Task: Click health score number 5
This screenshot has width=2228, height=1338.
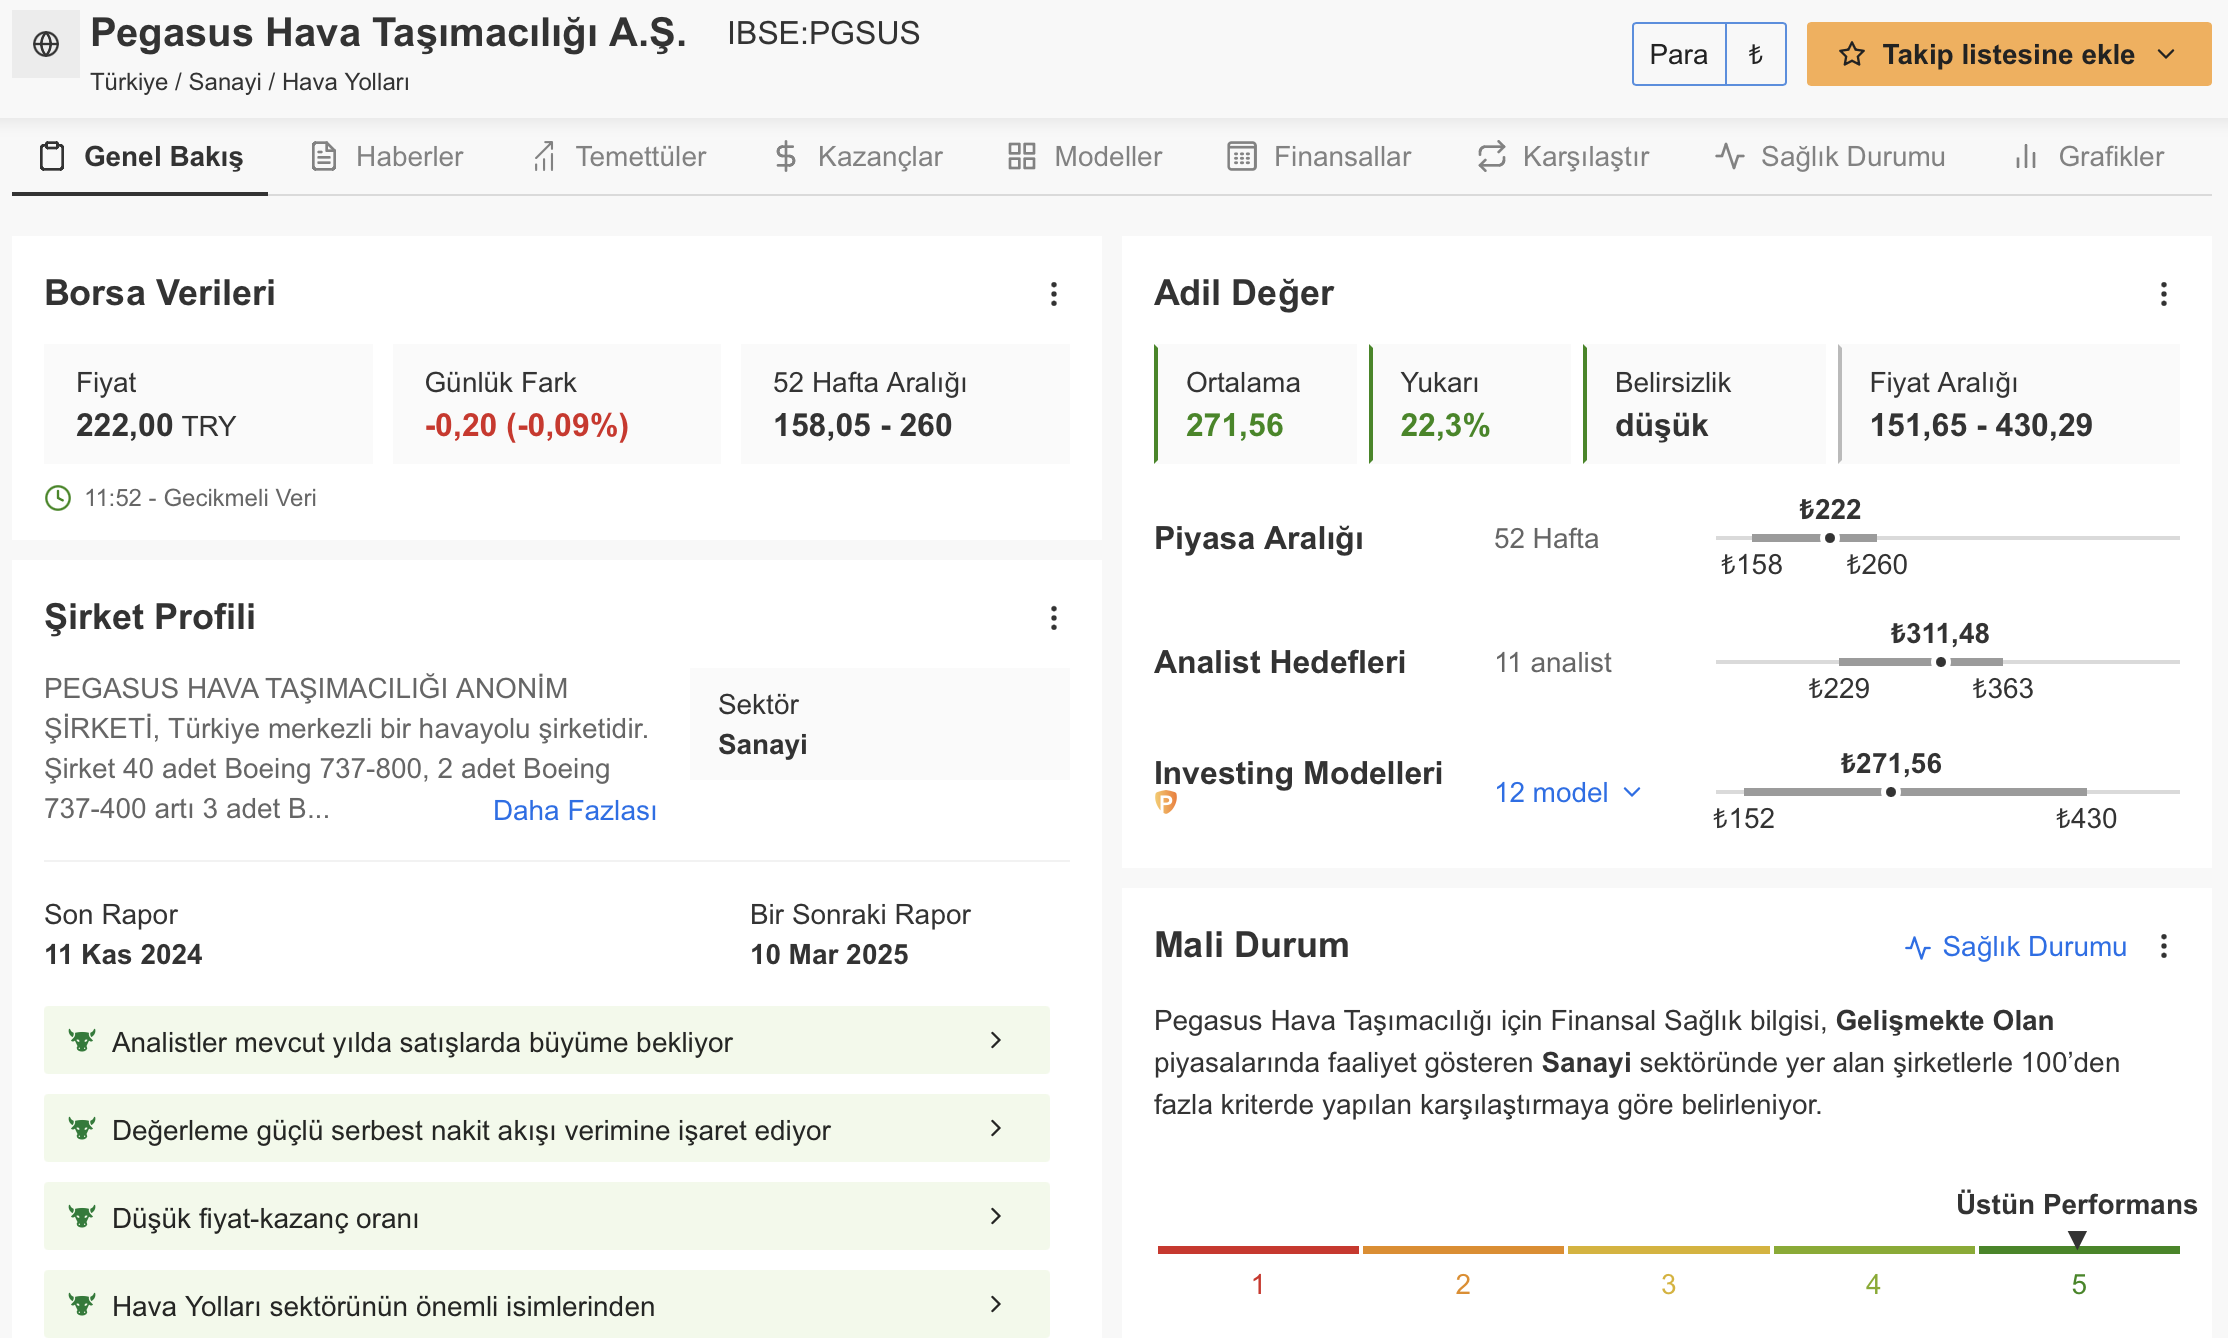Action: click(2079, 1284)
